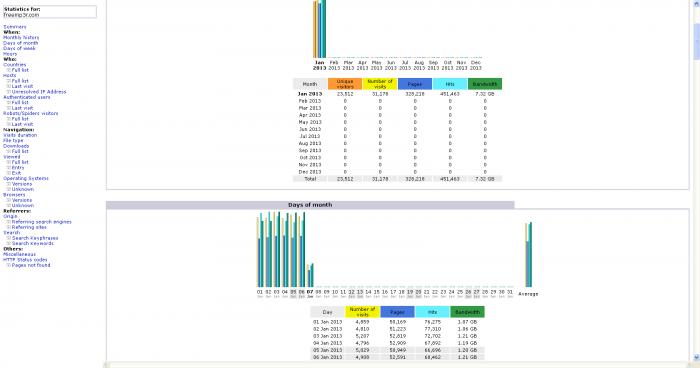Click the vertical scrollbar down arrow

pyautogui.click(x=696, y=358)
